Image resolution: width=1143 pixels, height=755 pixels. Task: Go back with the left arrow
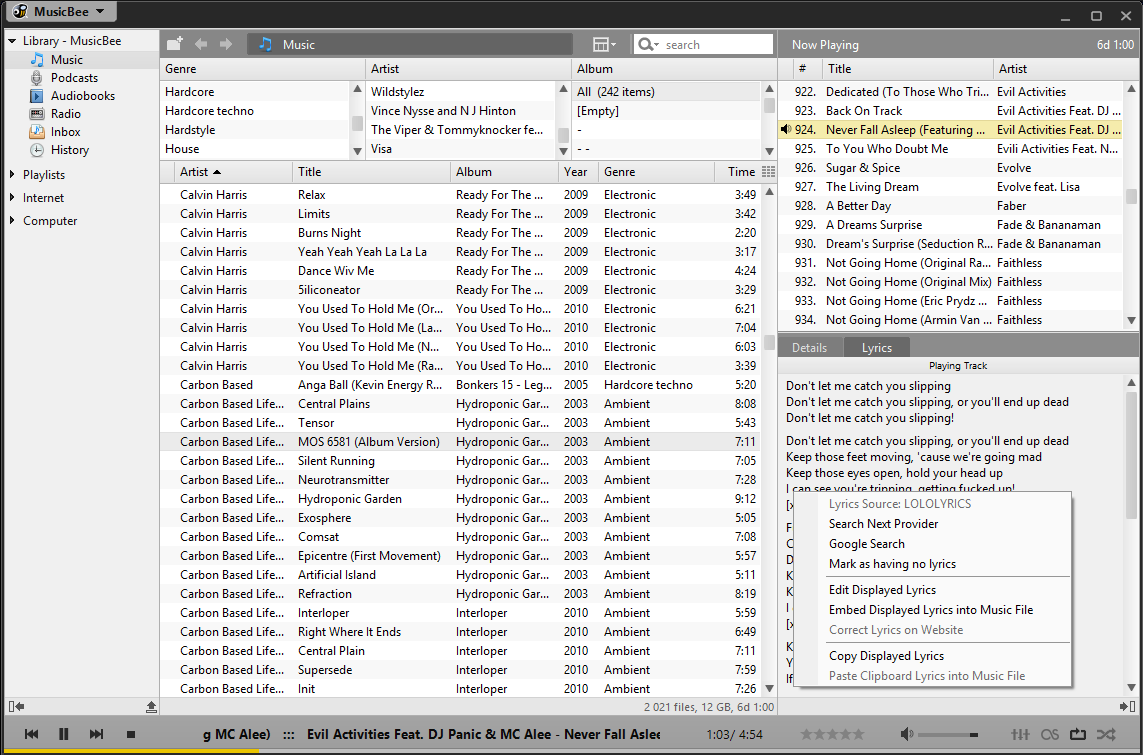click(201, 44)
